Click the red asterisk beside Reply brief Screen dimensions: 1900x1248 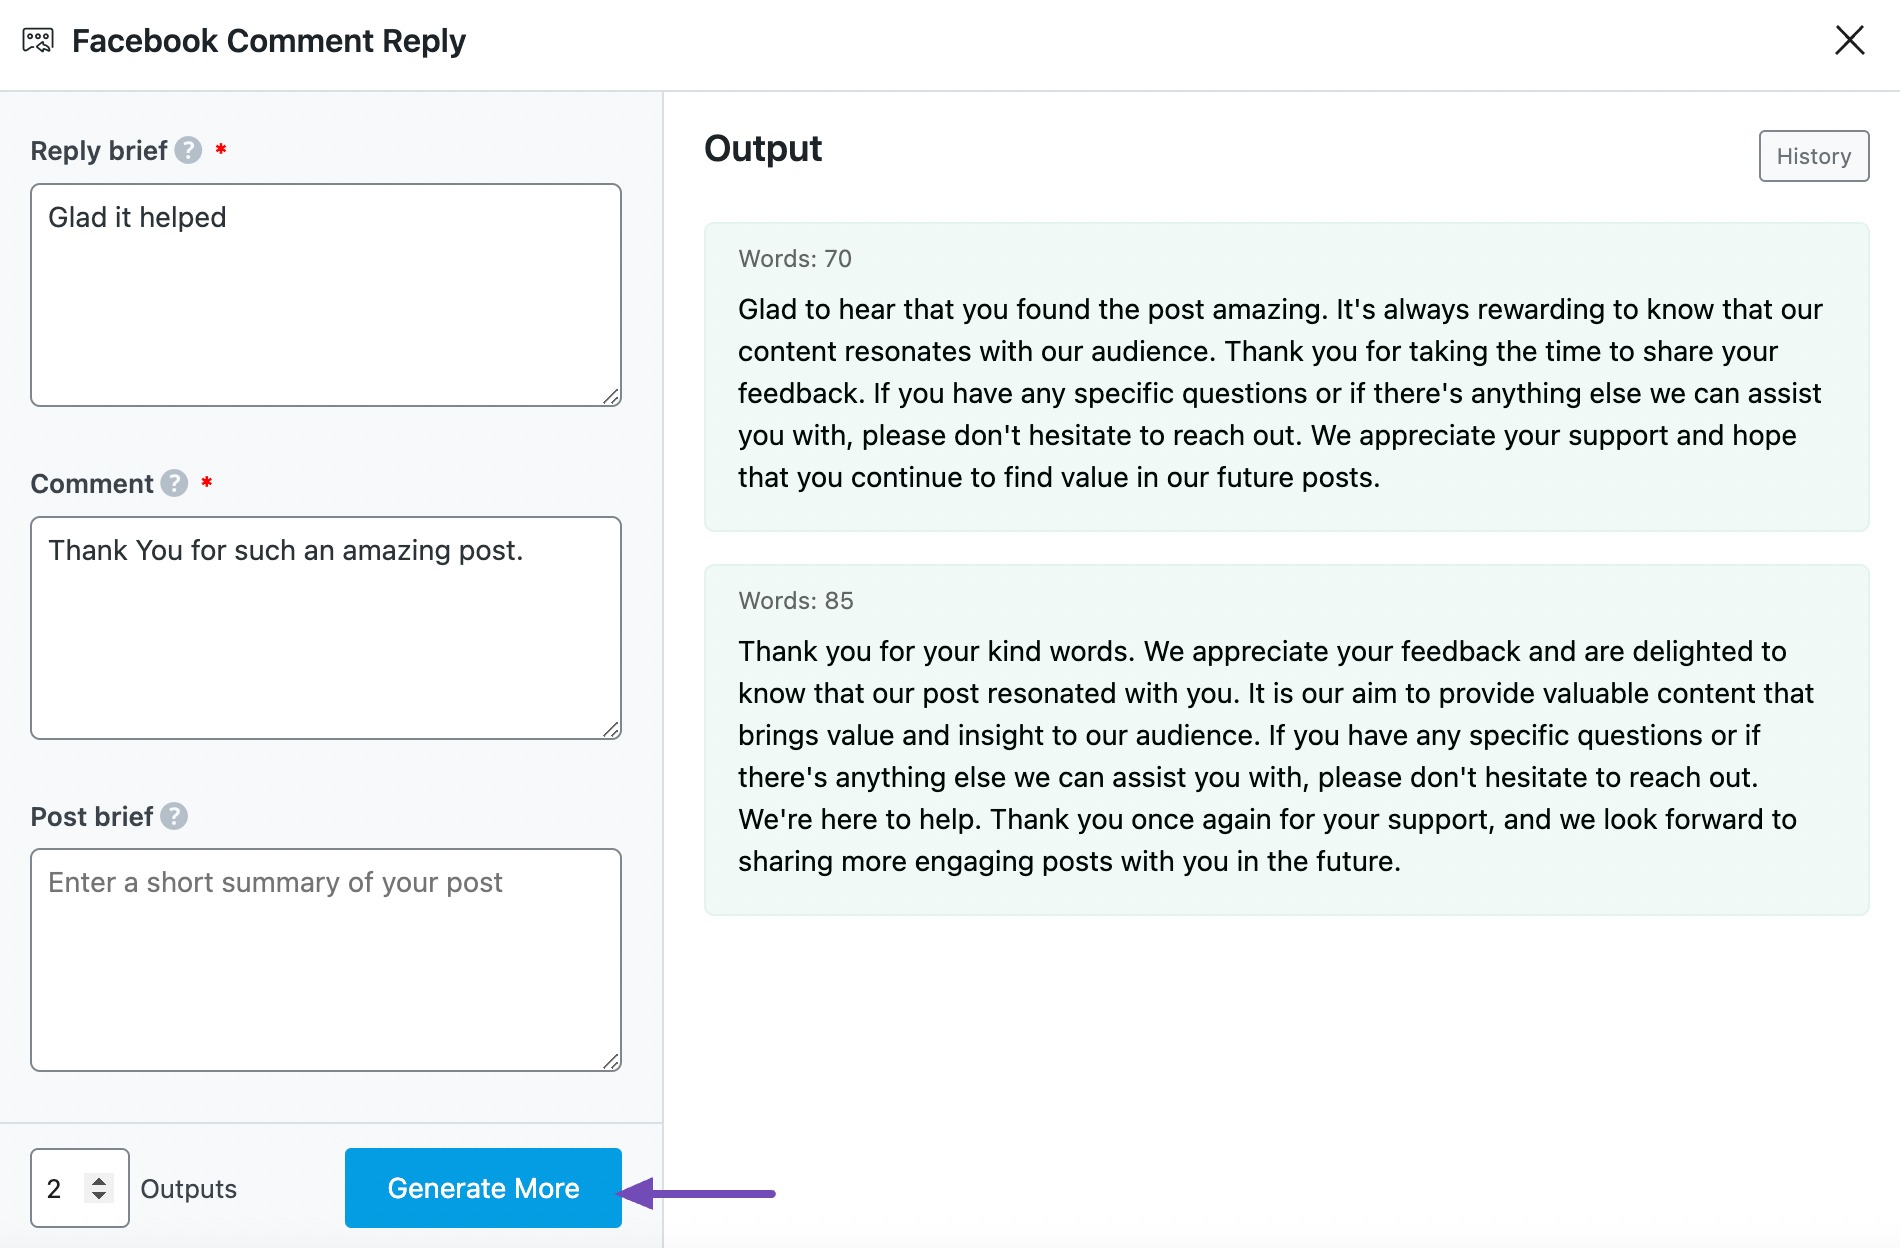coord(220,148)
